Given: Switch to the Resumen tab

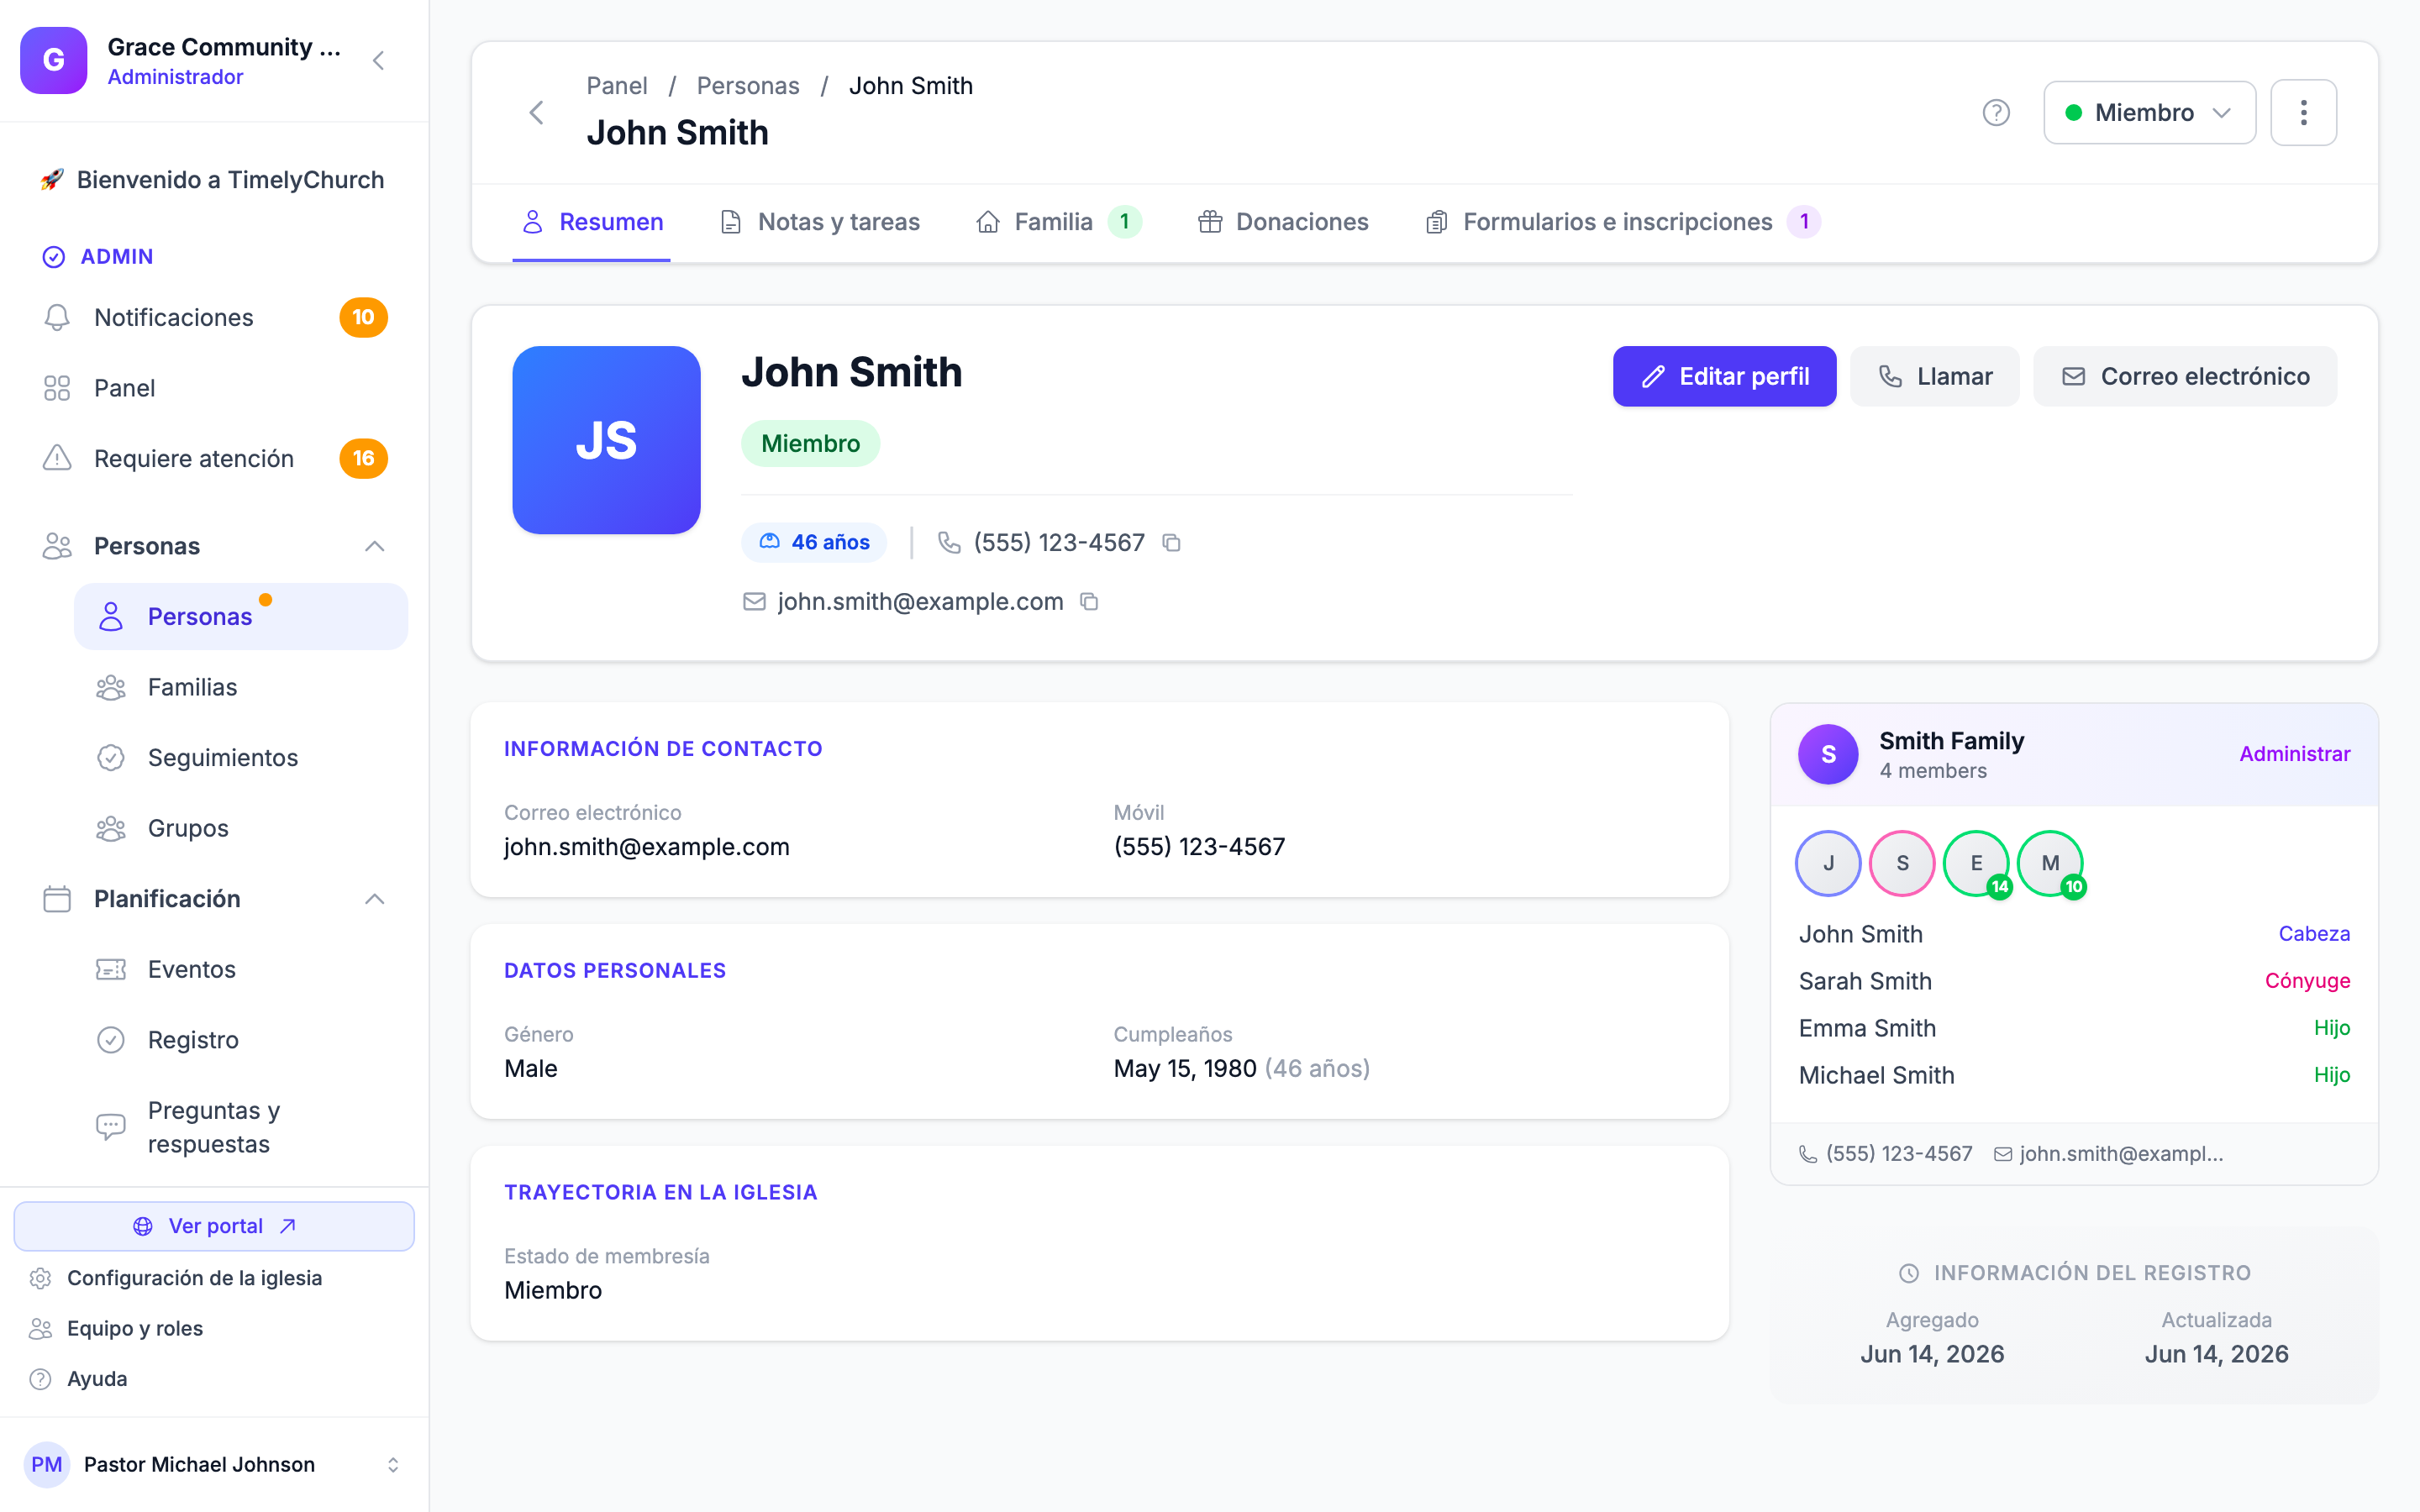Looking at the screenshot, I should coord(592,222).
